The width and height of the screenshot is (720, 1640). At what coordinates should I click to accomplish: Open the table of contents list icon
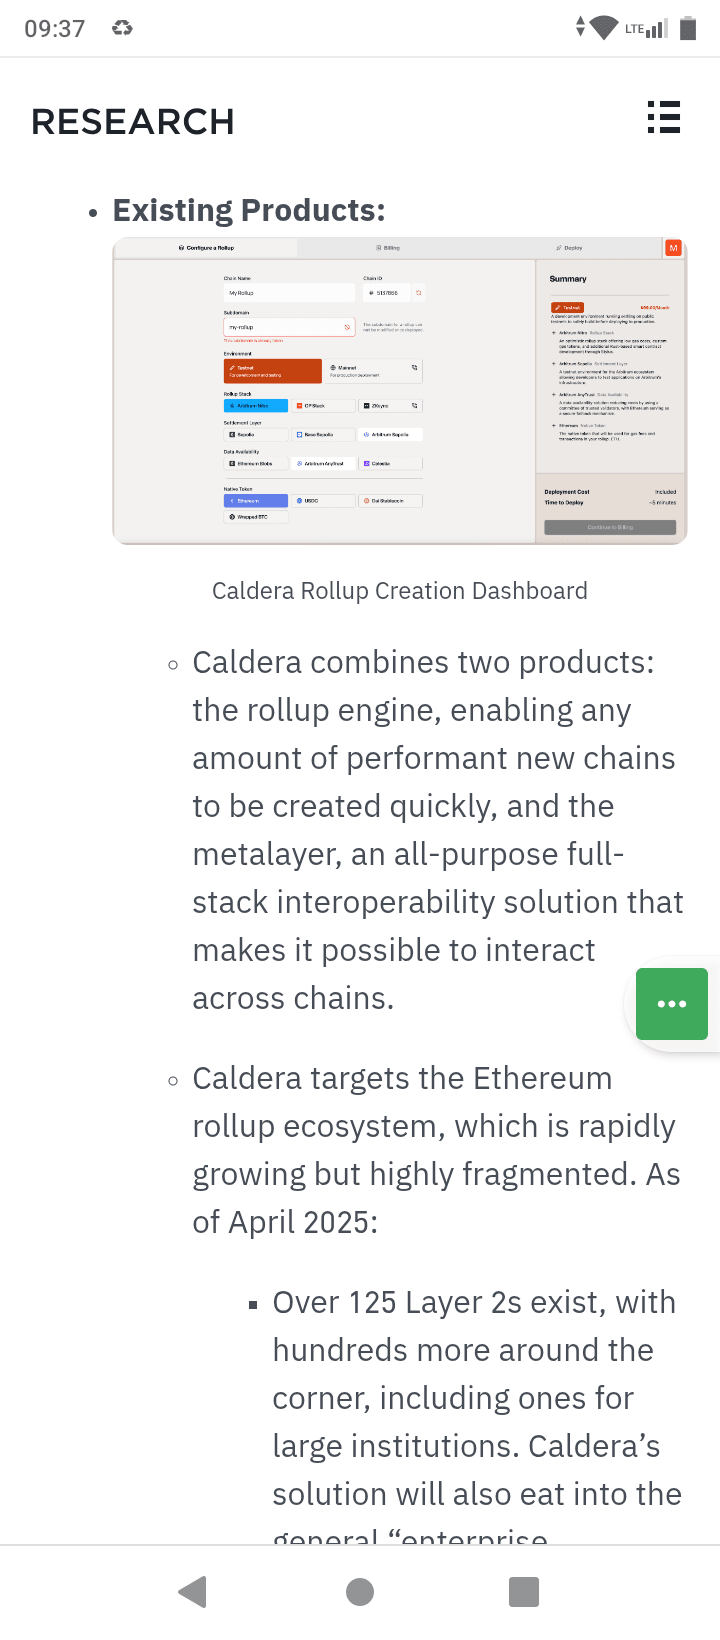663,117
